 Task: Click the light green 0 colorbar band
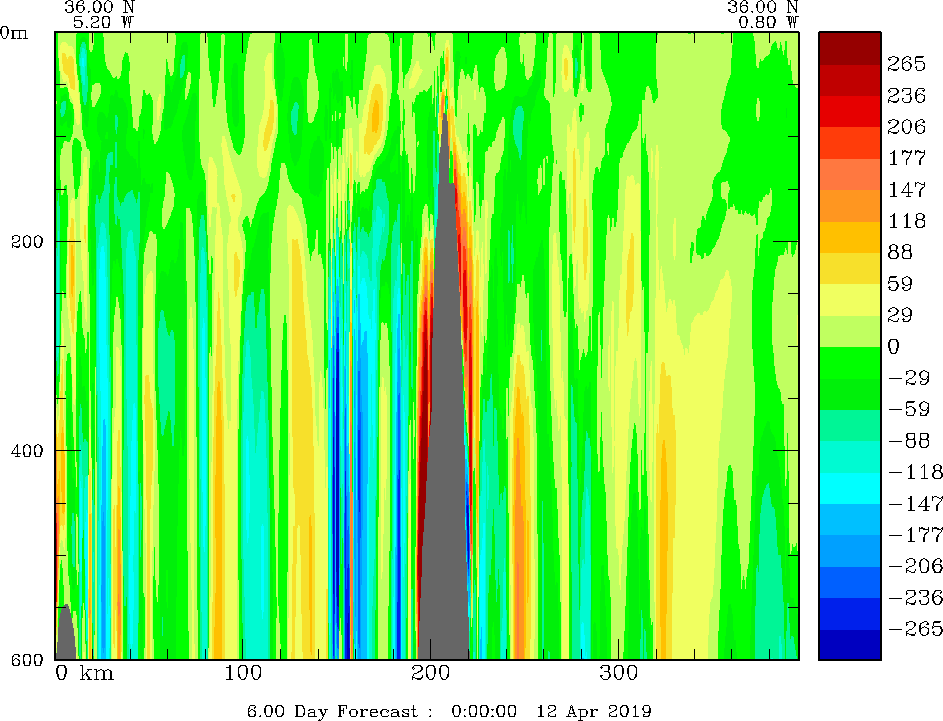pyautogui.click(x=850, y=331)
